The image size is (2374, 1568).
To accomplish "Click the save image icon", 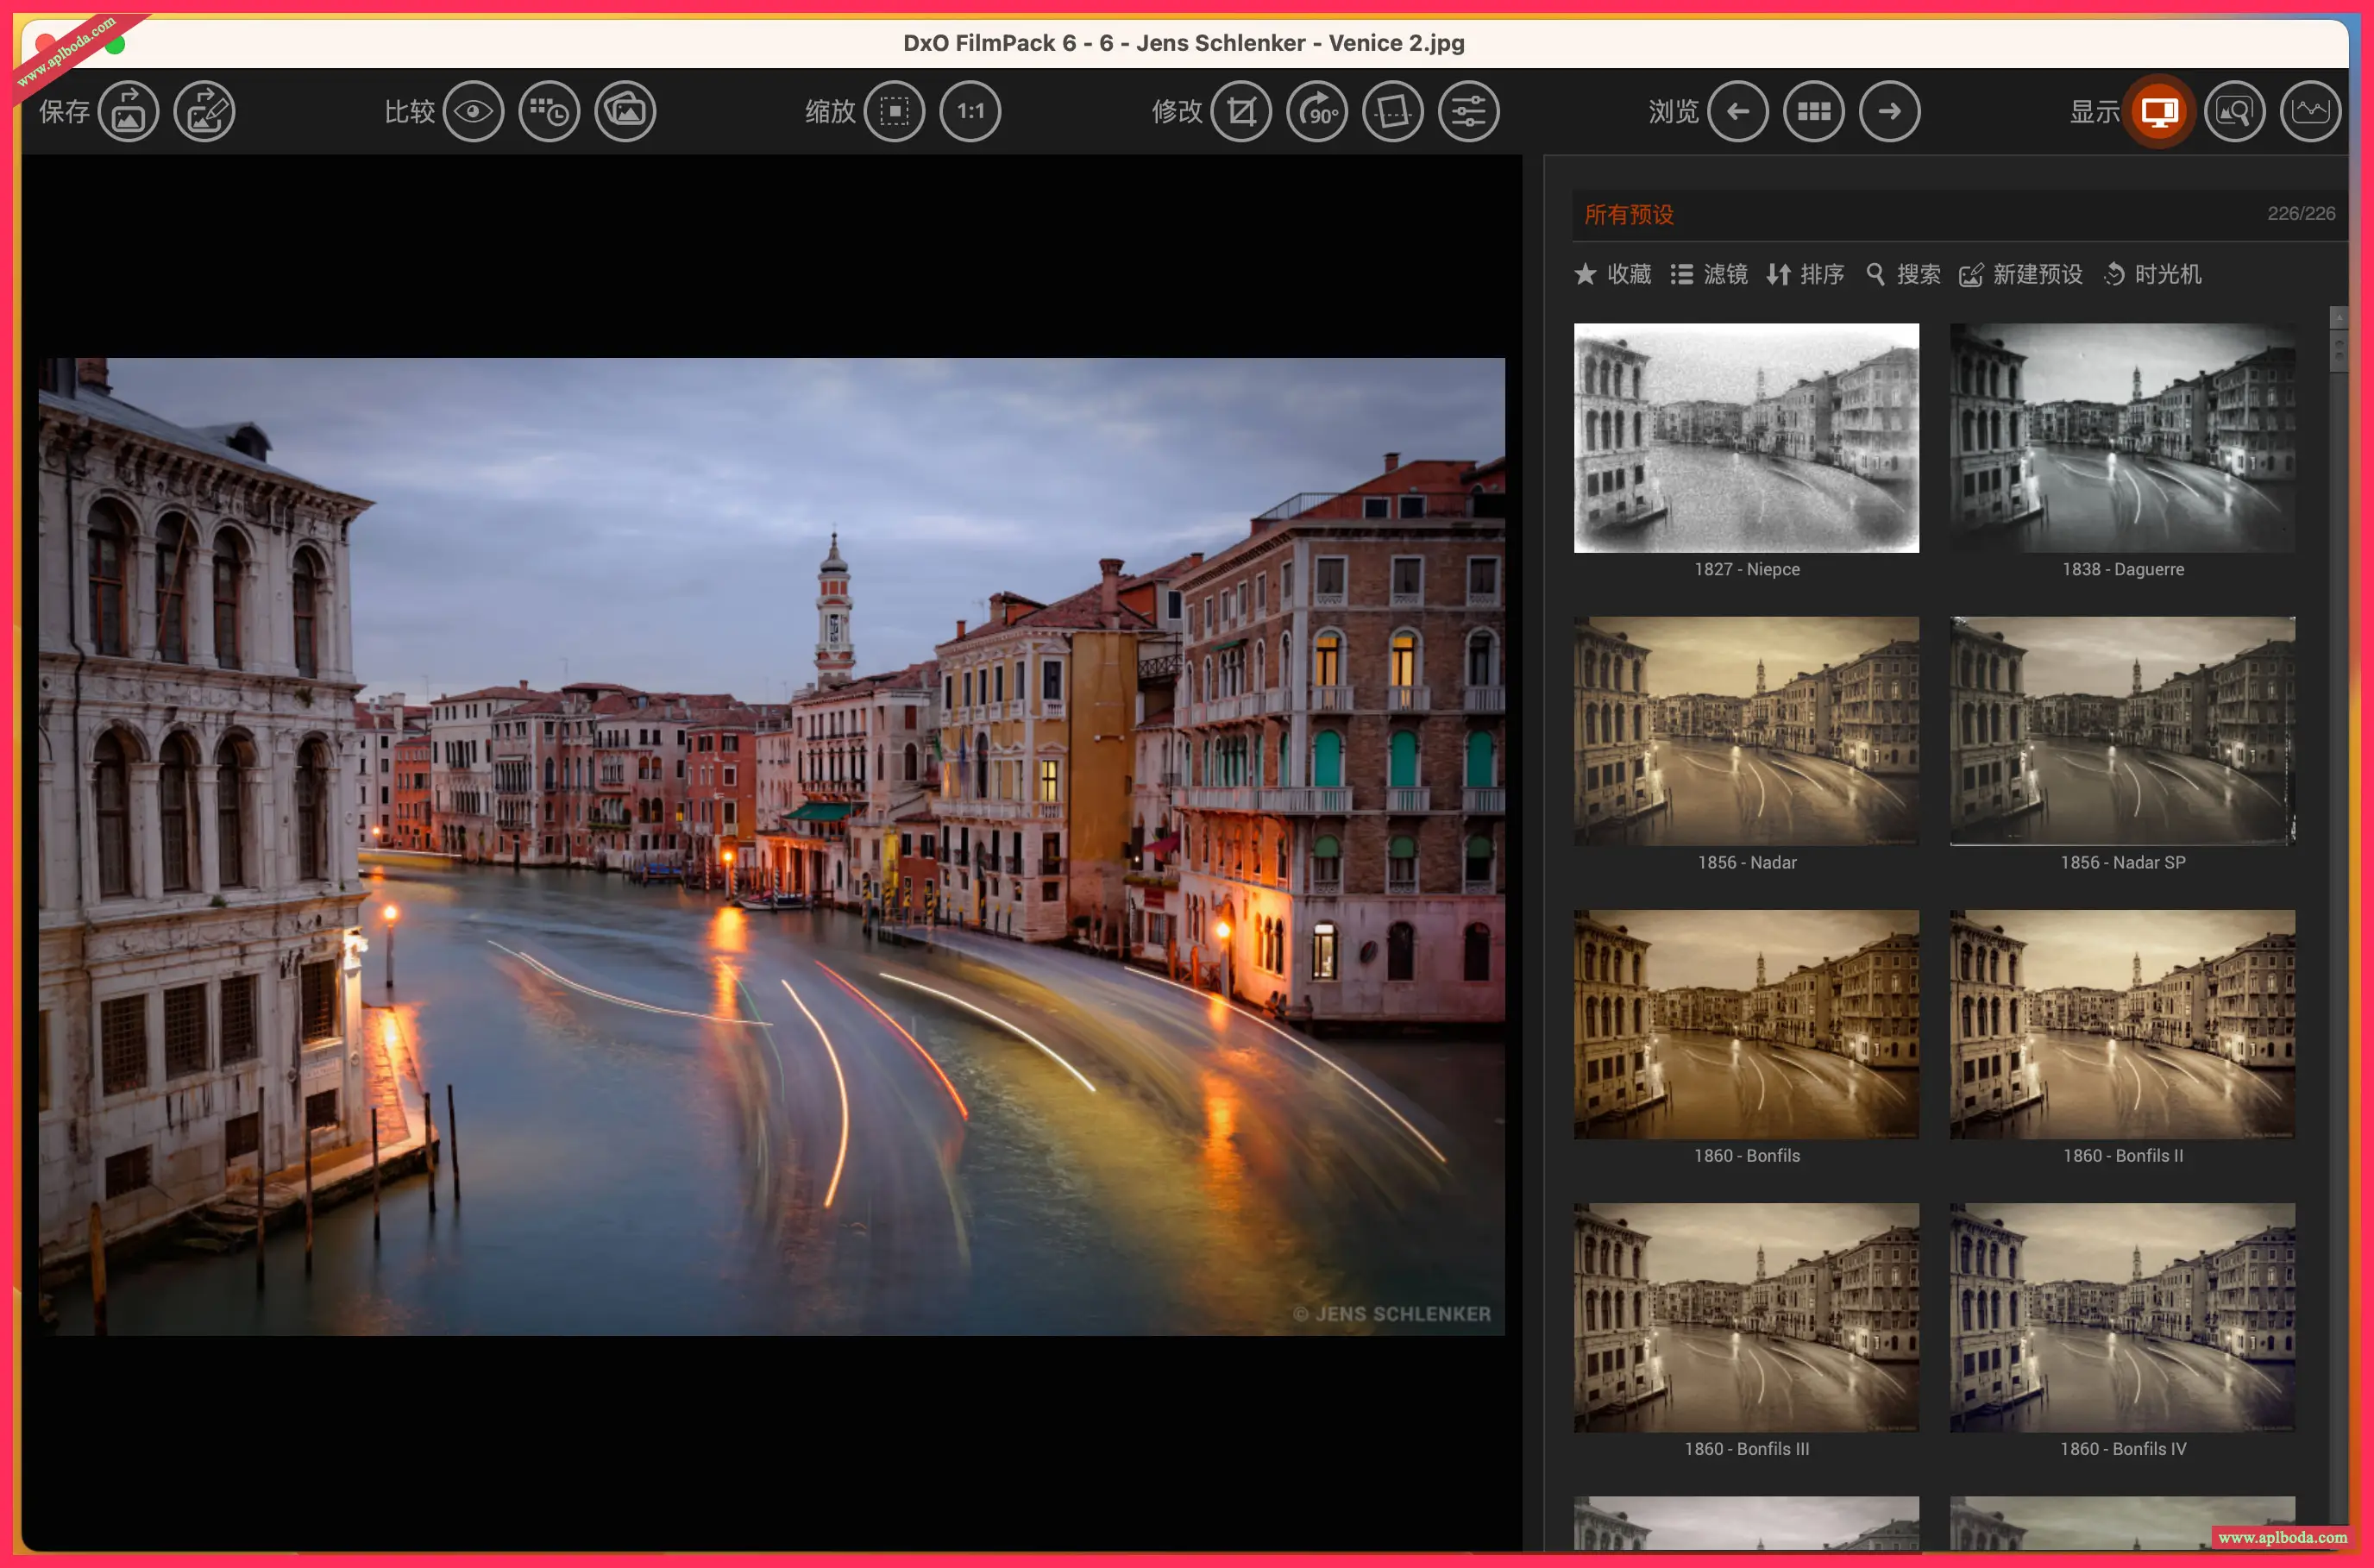I will [x=128, y=111].
